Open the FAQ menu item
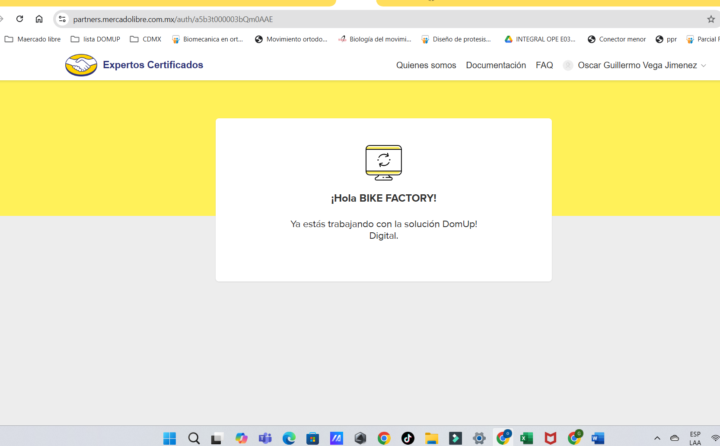The image size is (720, 446). coord(544,65)
